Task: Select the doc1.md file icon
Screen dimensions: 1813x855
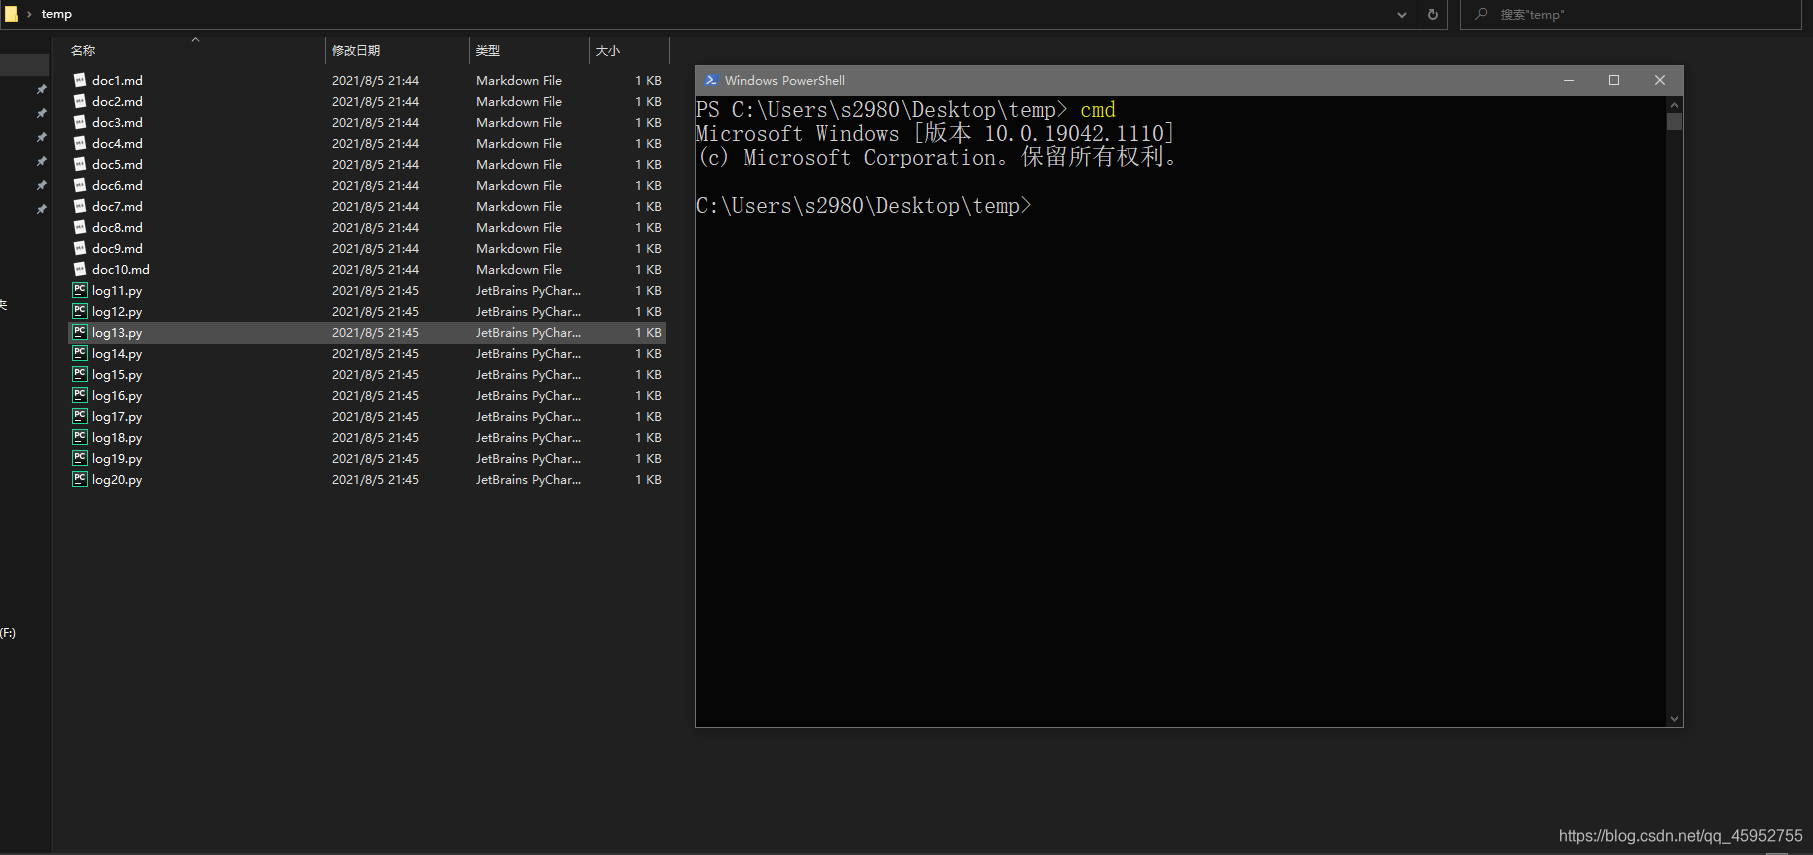Action: (80, 80)
